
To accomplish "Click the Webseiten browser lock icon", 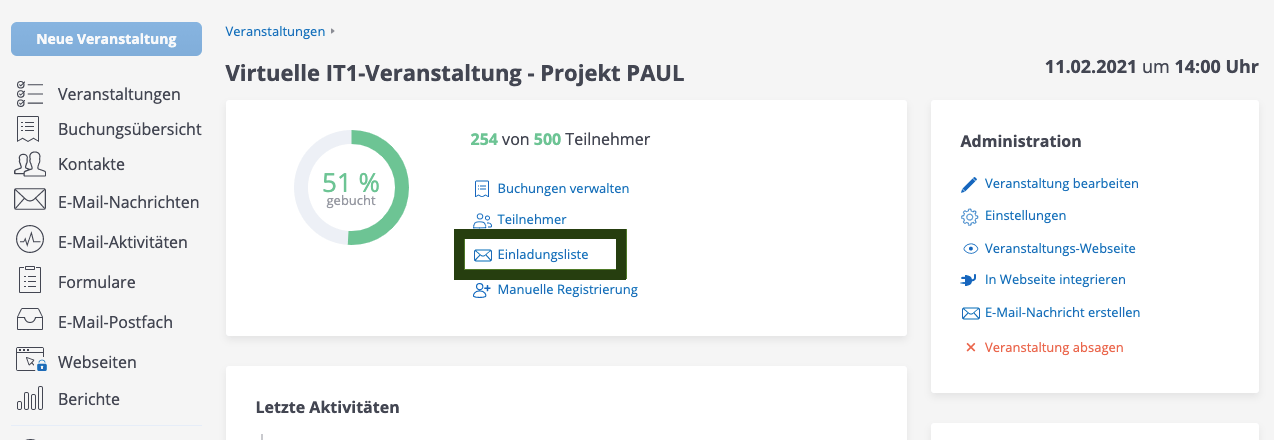I will (31, 361).
